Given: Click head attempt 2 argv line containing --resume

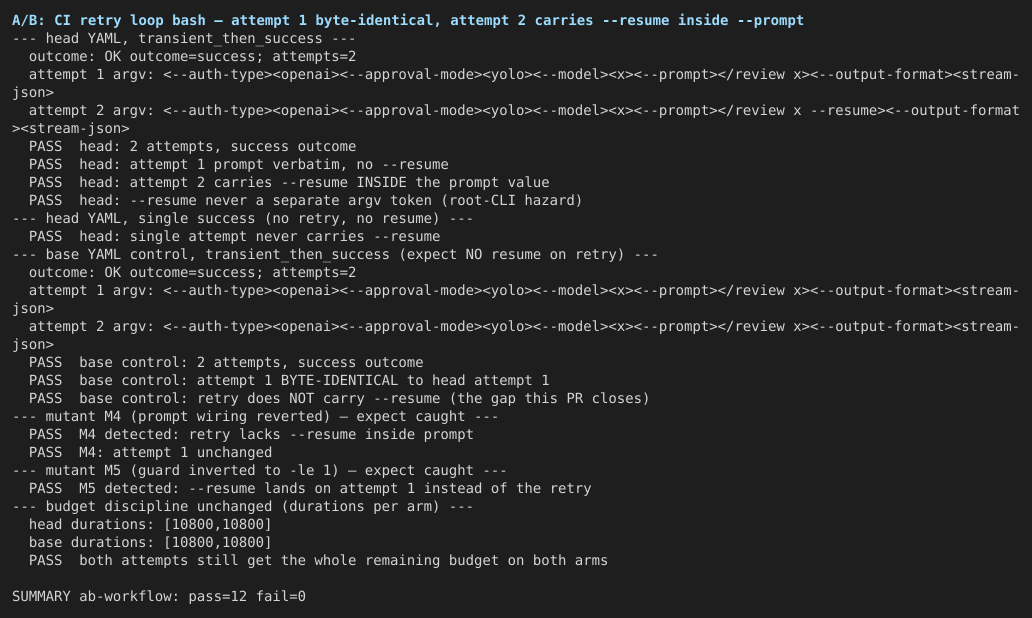Looking at the screenshot, I should (x=516, y=119).
